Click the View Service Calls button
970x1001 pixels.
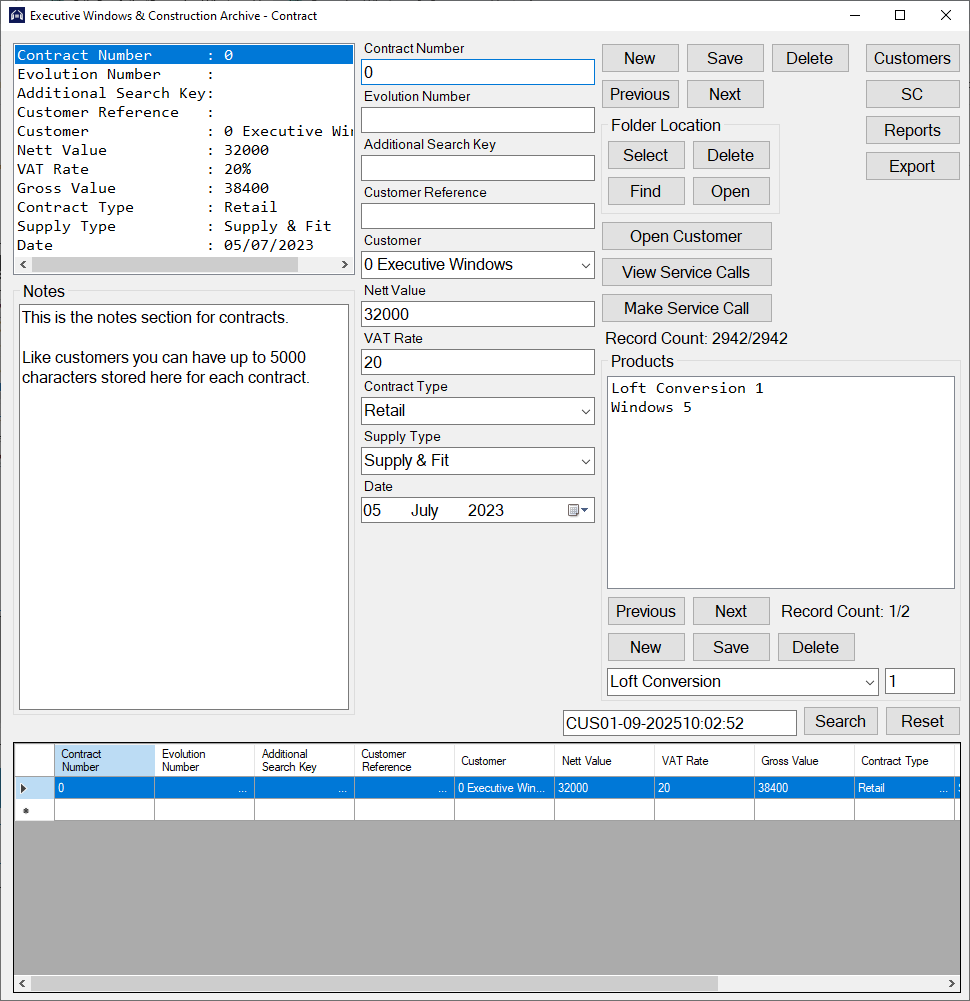686,272
